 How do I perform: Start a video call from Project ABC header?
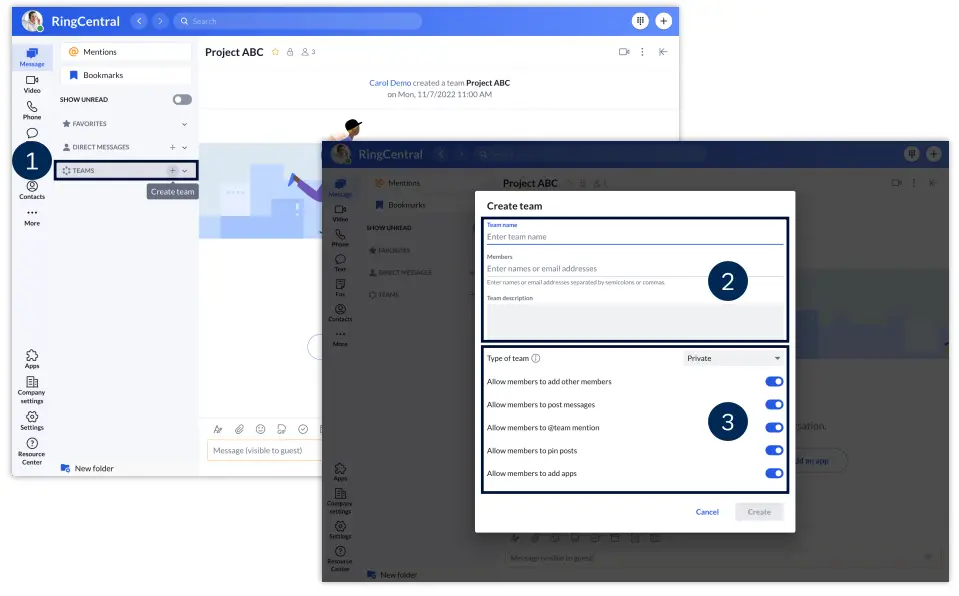[x=624, y=52]
